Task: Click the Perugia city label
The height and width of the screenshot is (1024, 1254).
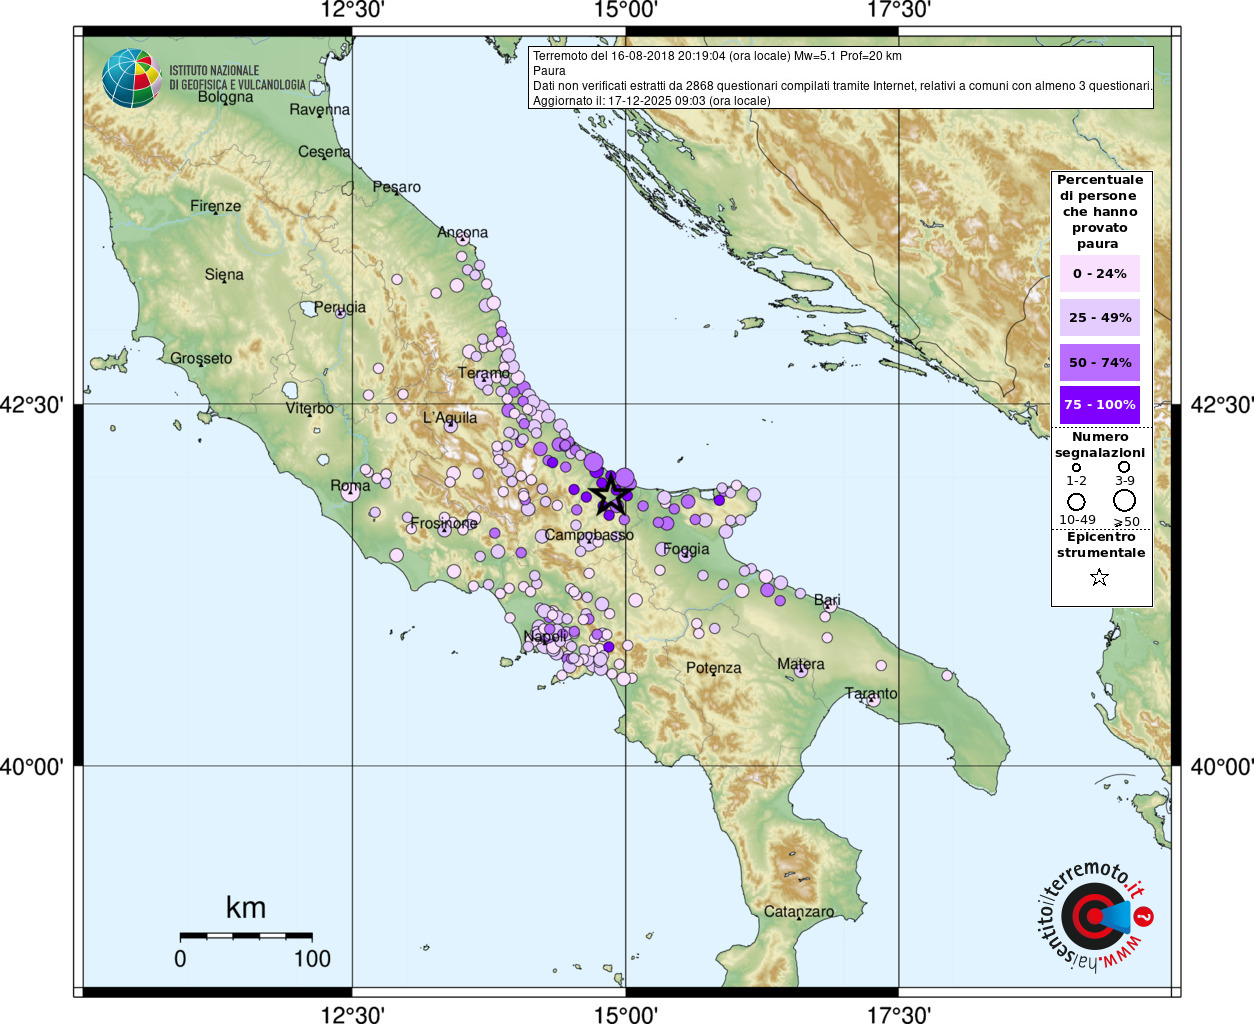Action: 340,307
